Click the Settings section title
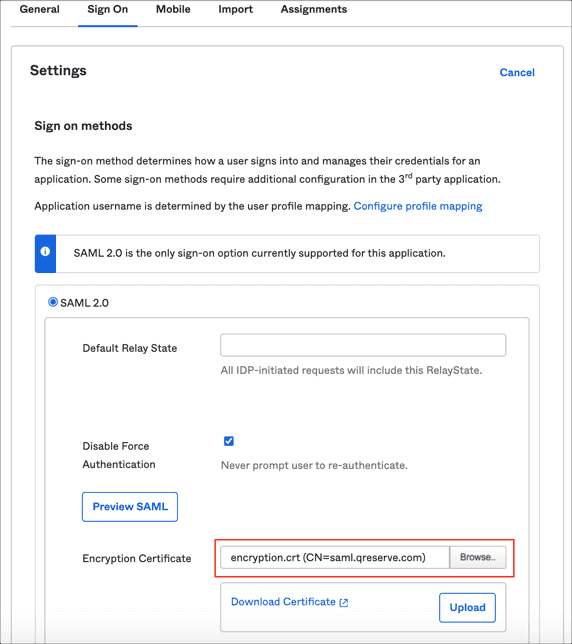 pyautogui.click(x=58, y=71)
